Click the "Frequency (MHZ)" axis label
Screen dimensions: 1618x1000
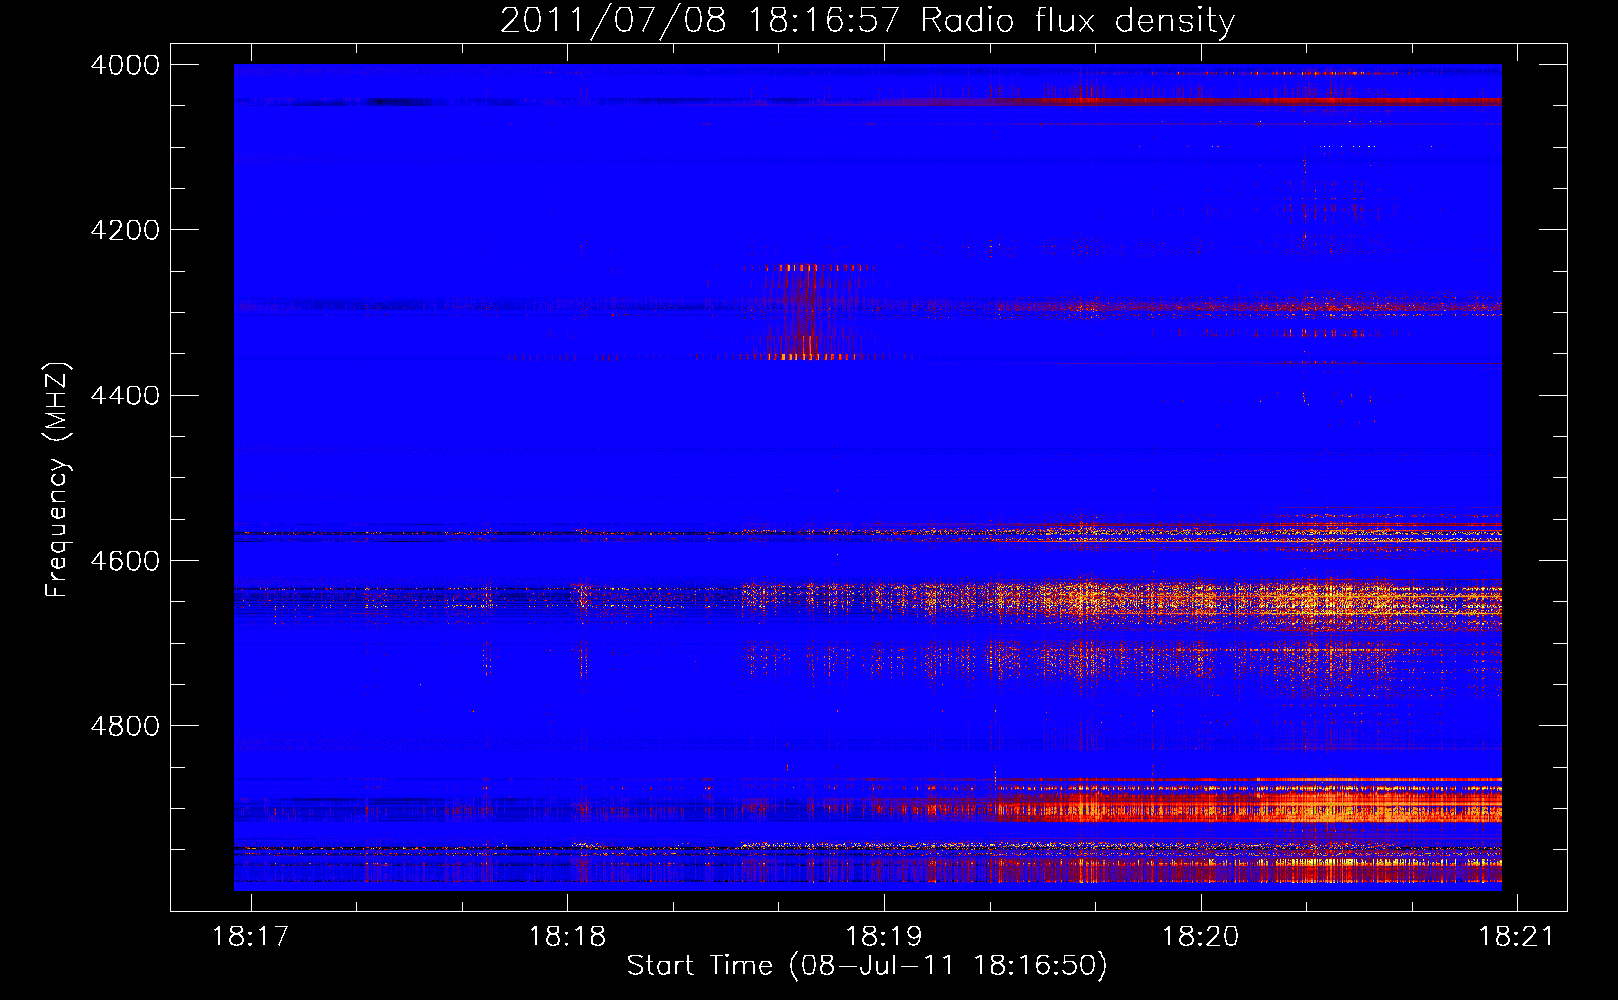(57, 479)
